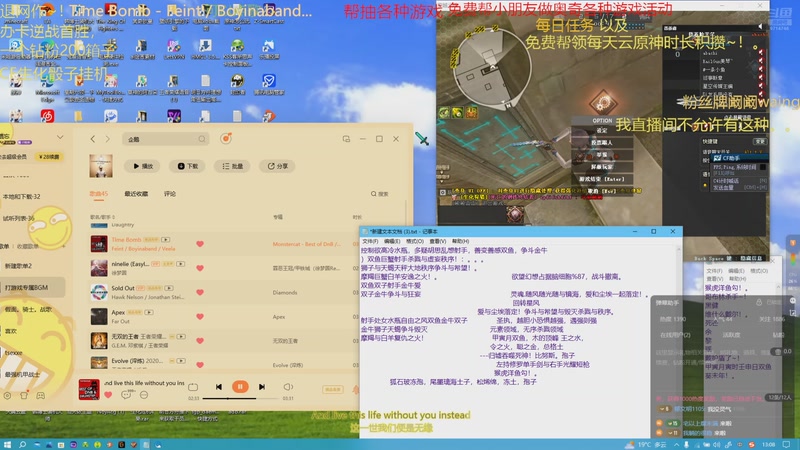Open the now-playing album art
Image resolution: width=800 pixels, height=450 pixels.
89,389
